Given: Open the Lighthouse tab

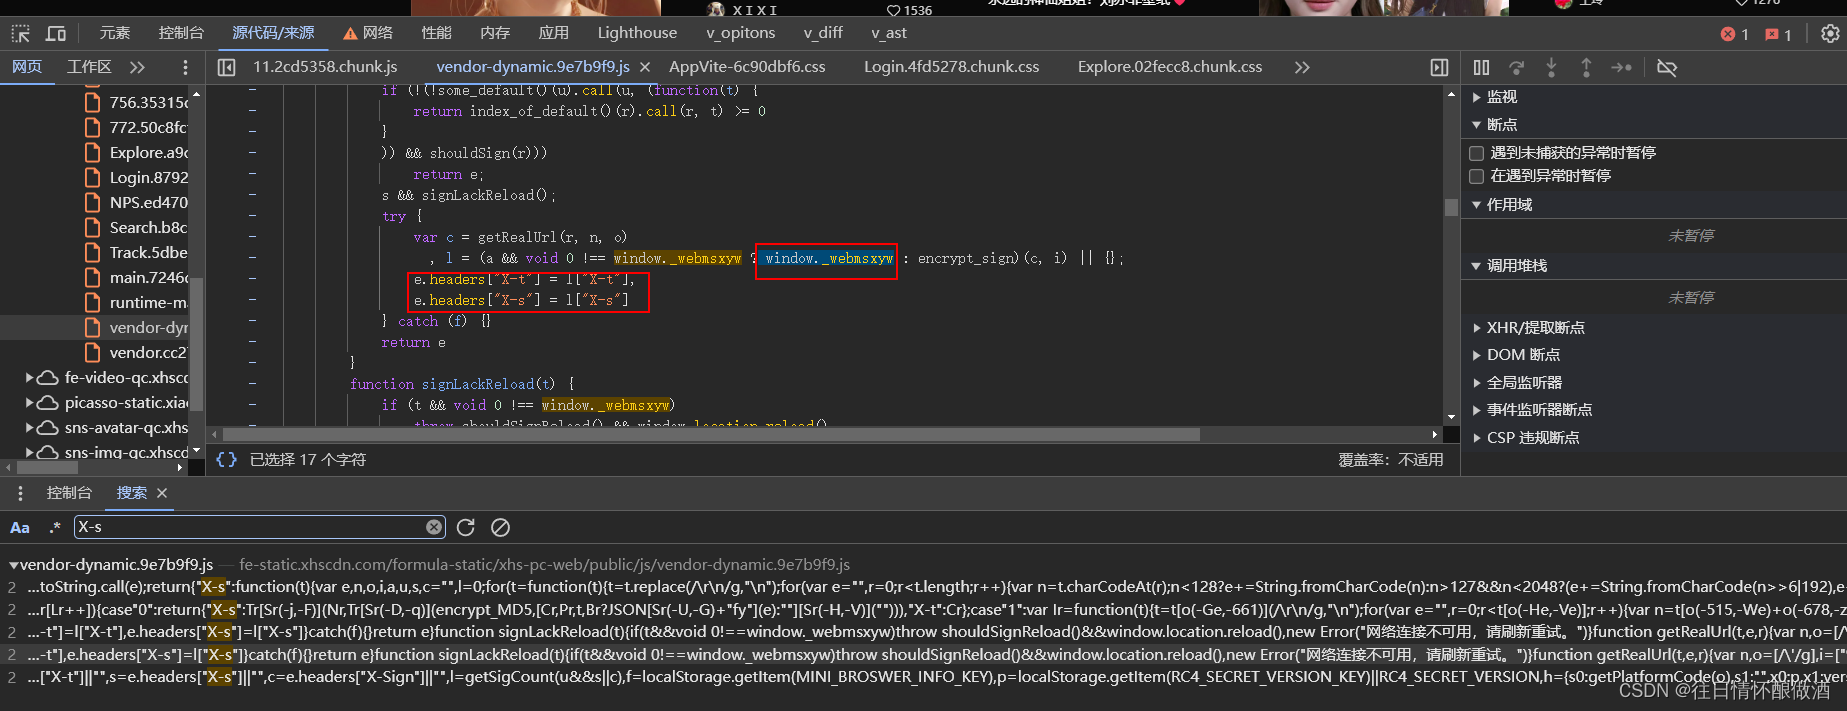Looking at the screenshot, I should 637,33.
